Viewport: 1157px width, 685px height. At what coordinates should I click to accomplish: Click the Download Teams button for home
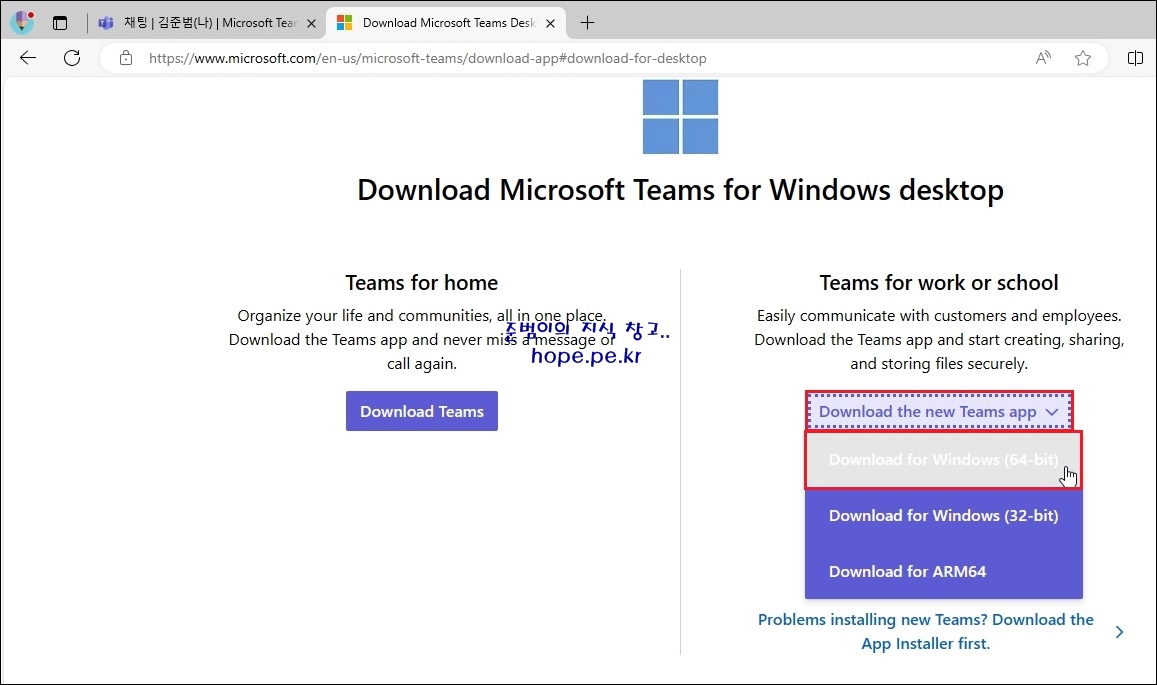click(x=422, y=411)
